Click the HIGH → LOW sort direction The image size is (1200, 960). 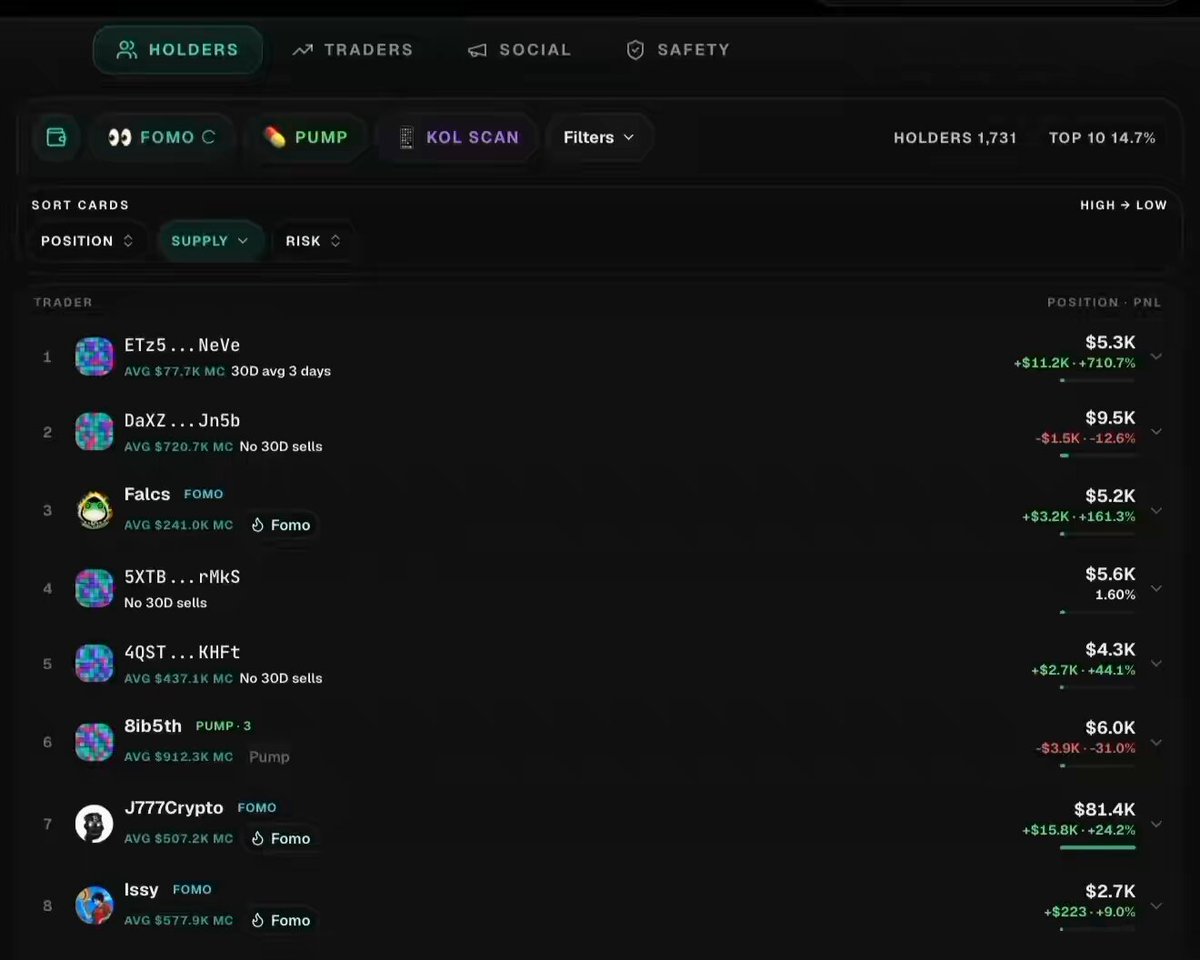[1123, 205]
